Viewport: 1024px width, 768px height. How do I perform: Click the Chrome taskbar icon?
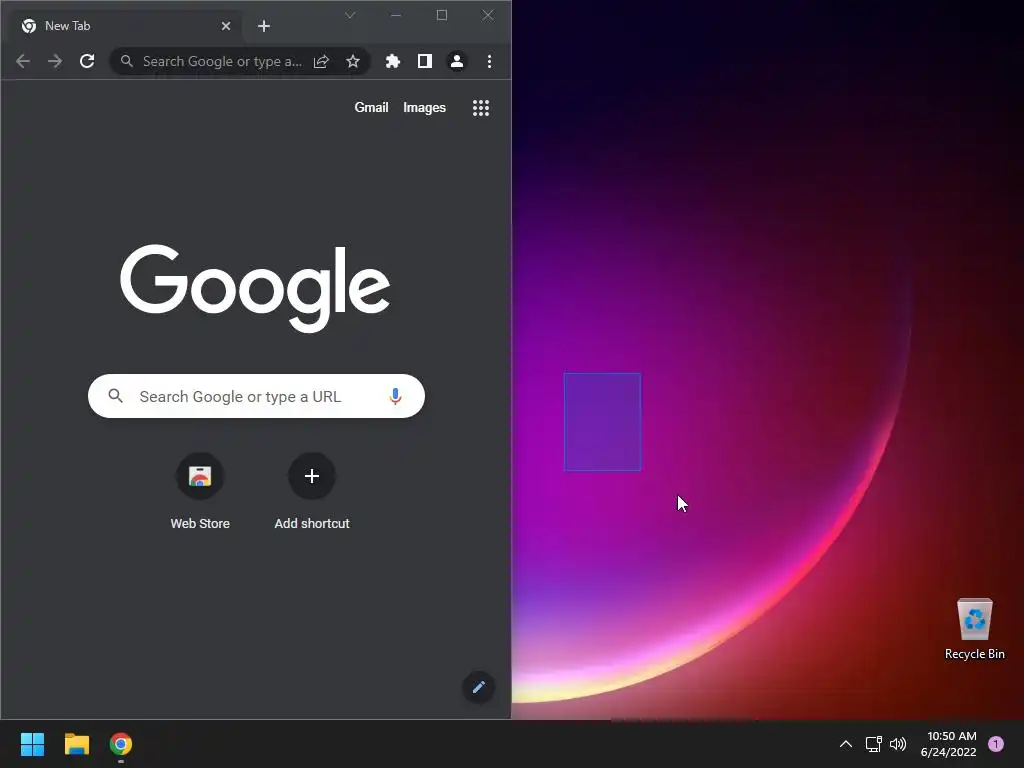121,744
